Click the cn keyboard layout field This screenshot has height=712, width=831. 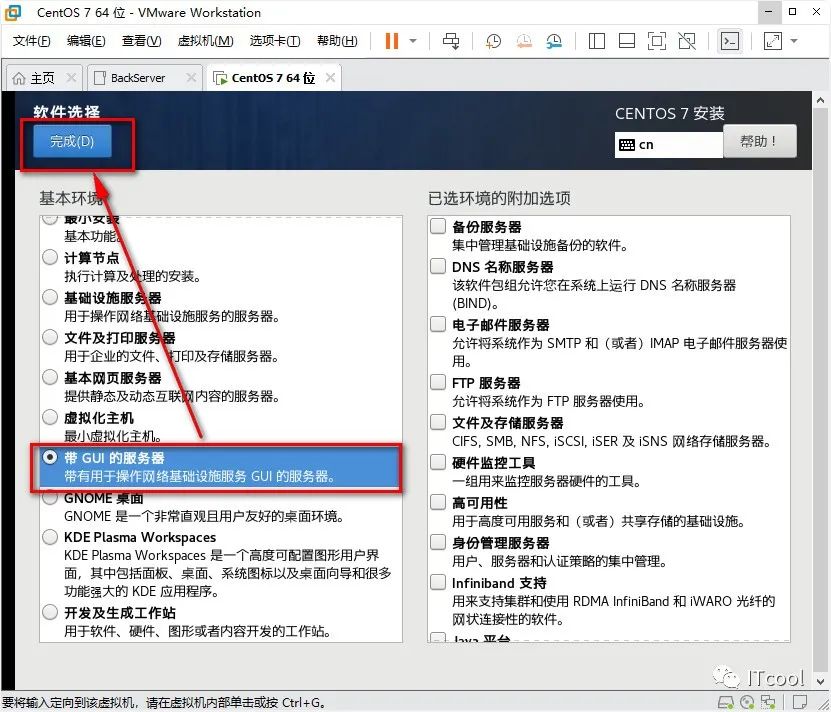669,145
